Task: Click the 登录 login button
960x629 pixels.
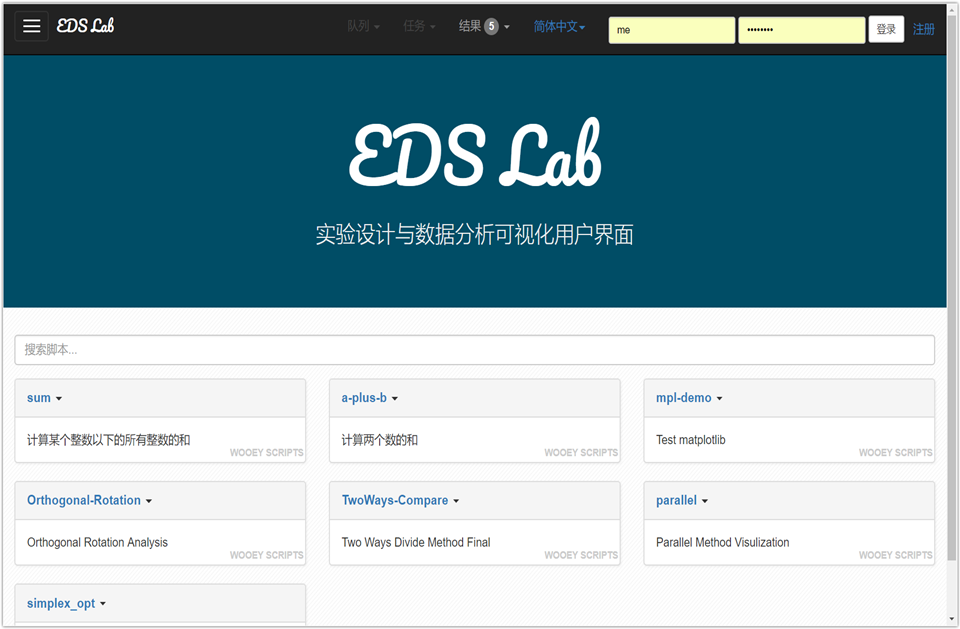Action: click(886, 29)
